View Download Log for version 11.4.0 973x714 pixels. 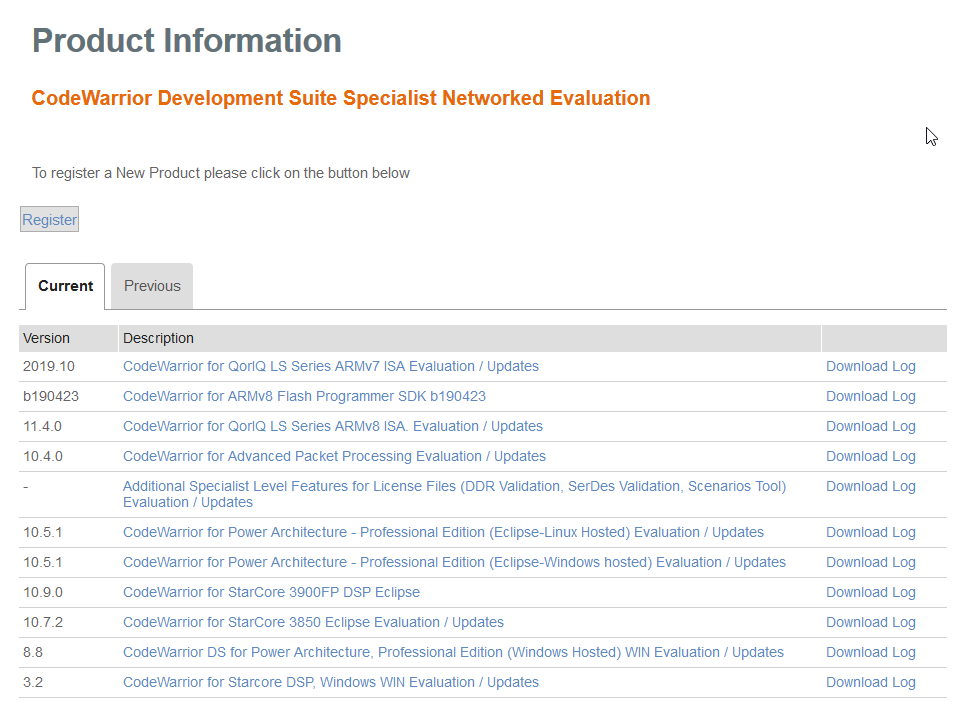pos(870,427)
